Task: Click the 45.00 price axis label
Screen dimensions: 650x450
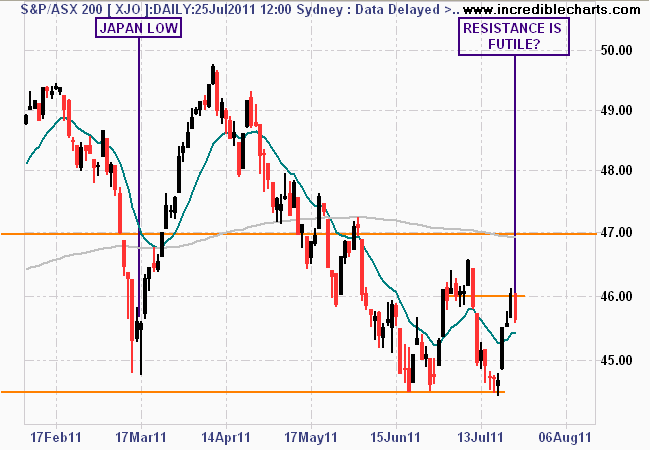Action: (616, 360)
